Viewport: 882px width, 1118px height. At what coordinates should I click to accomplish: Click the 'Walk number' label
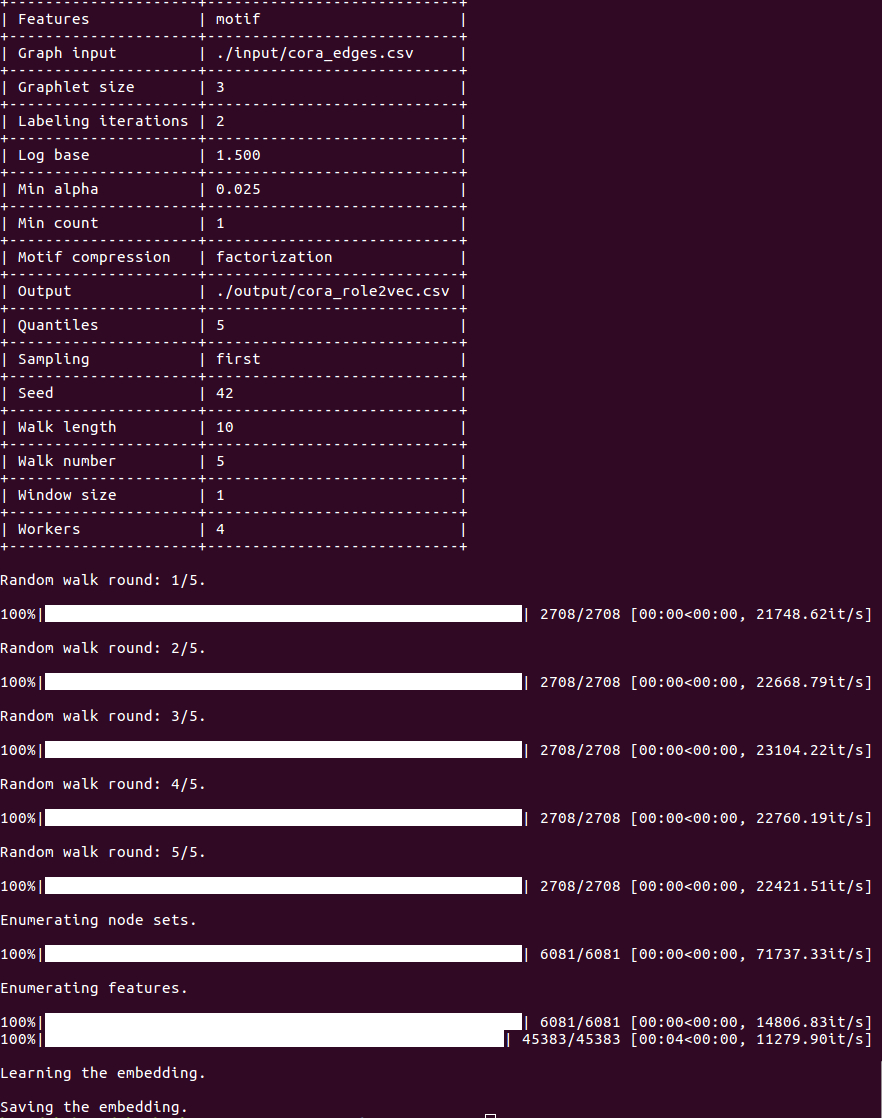[67, 461]
